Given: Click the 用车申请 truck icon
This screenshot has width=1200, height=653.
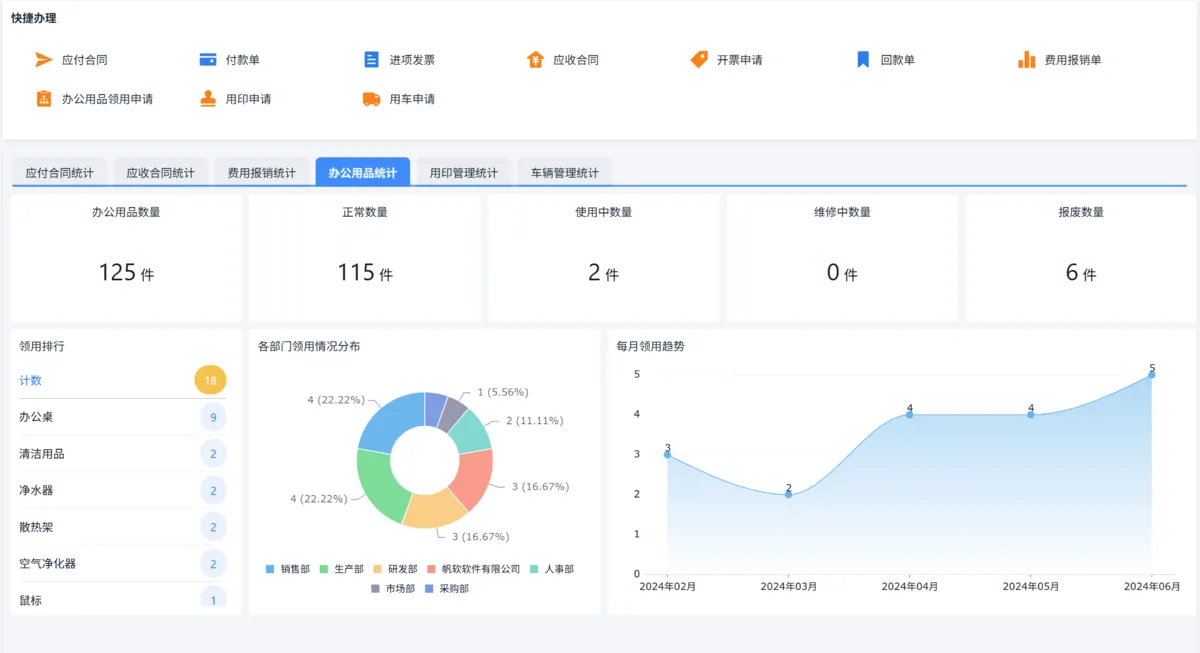Looking at the screenshot, I should click(371, 99).
